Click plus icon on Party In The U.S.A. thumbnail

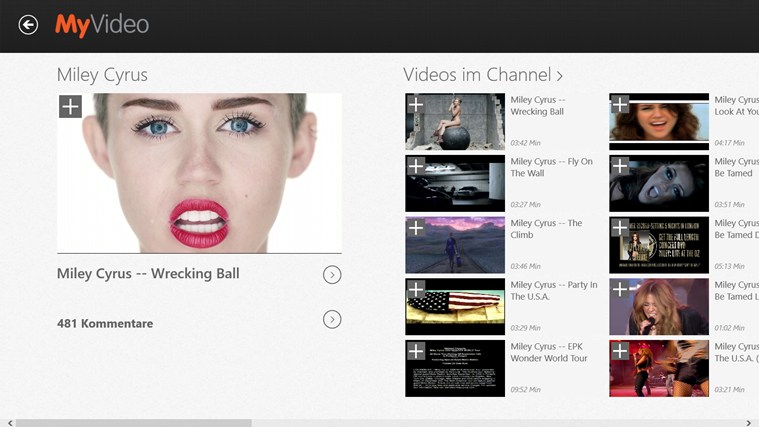pyautogui.click(x=416, y=290)
